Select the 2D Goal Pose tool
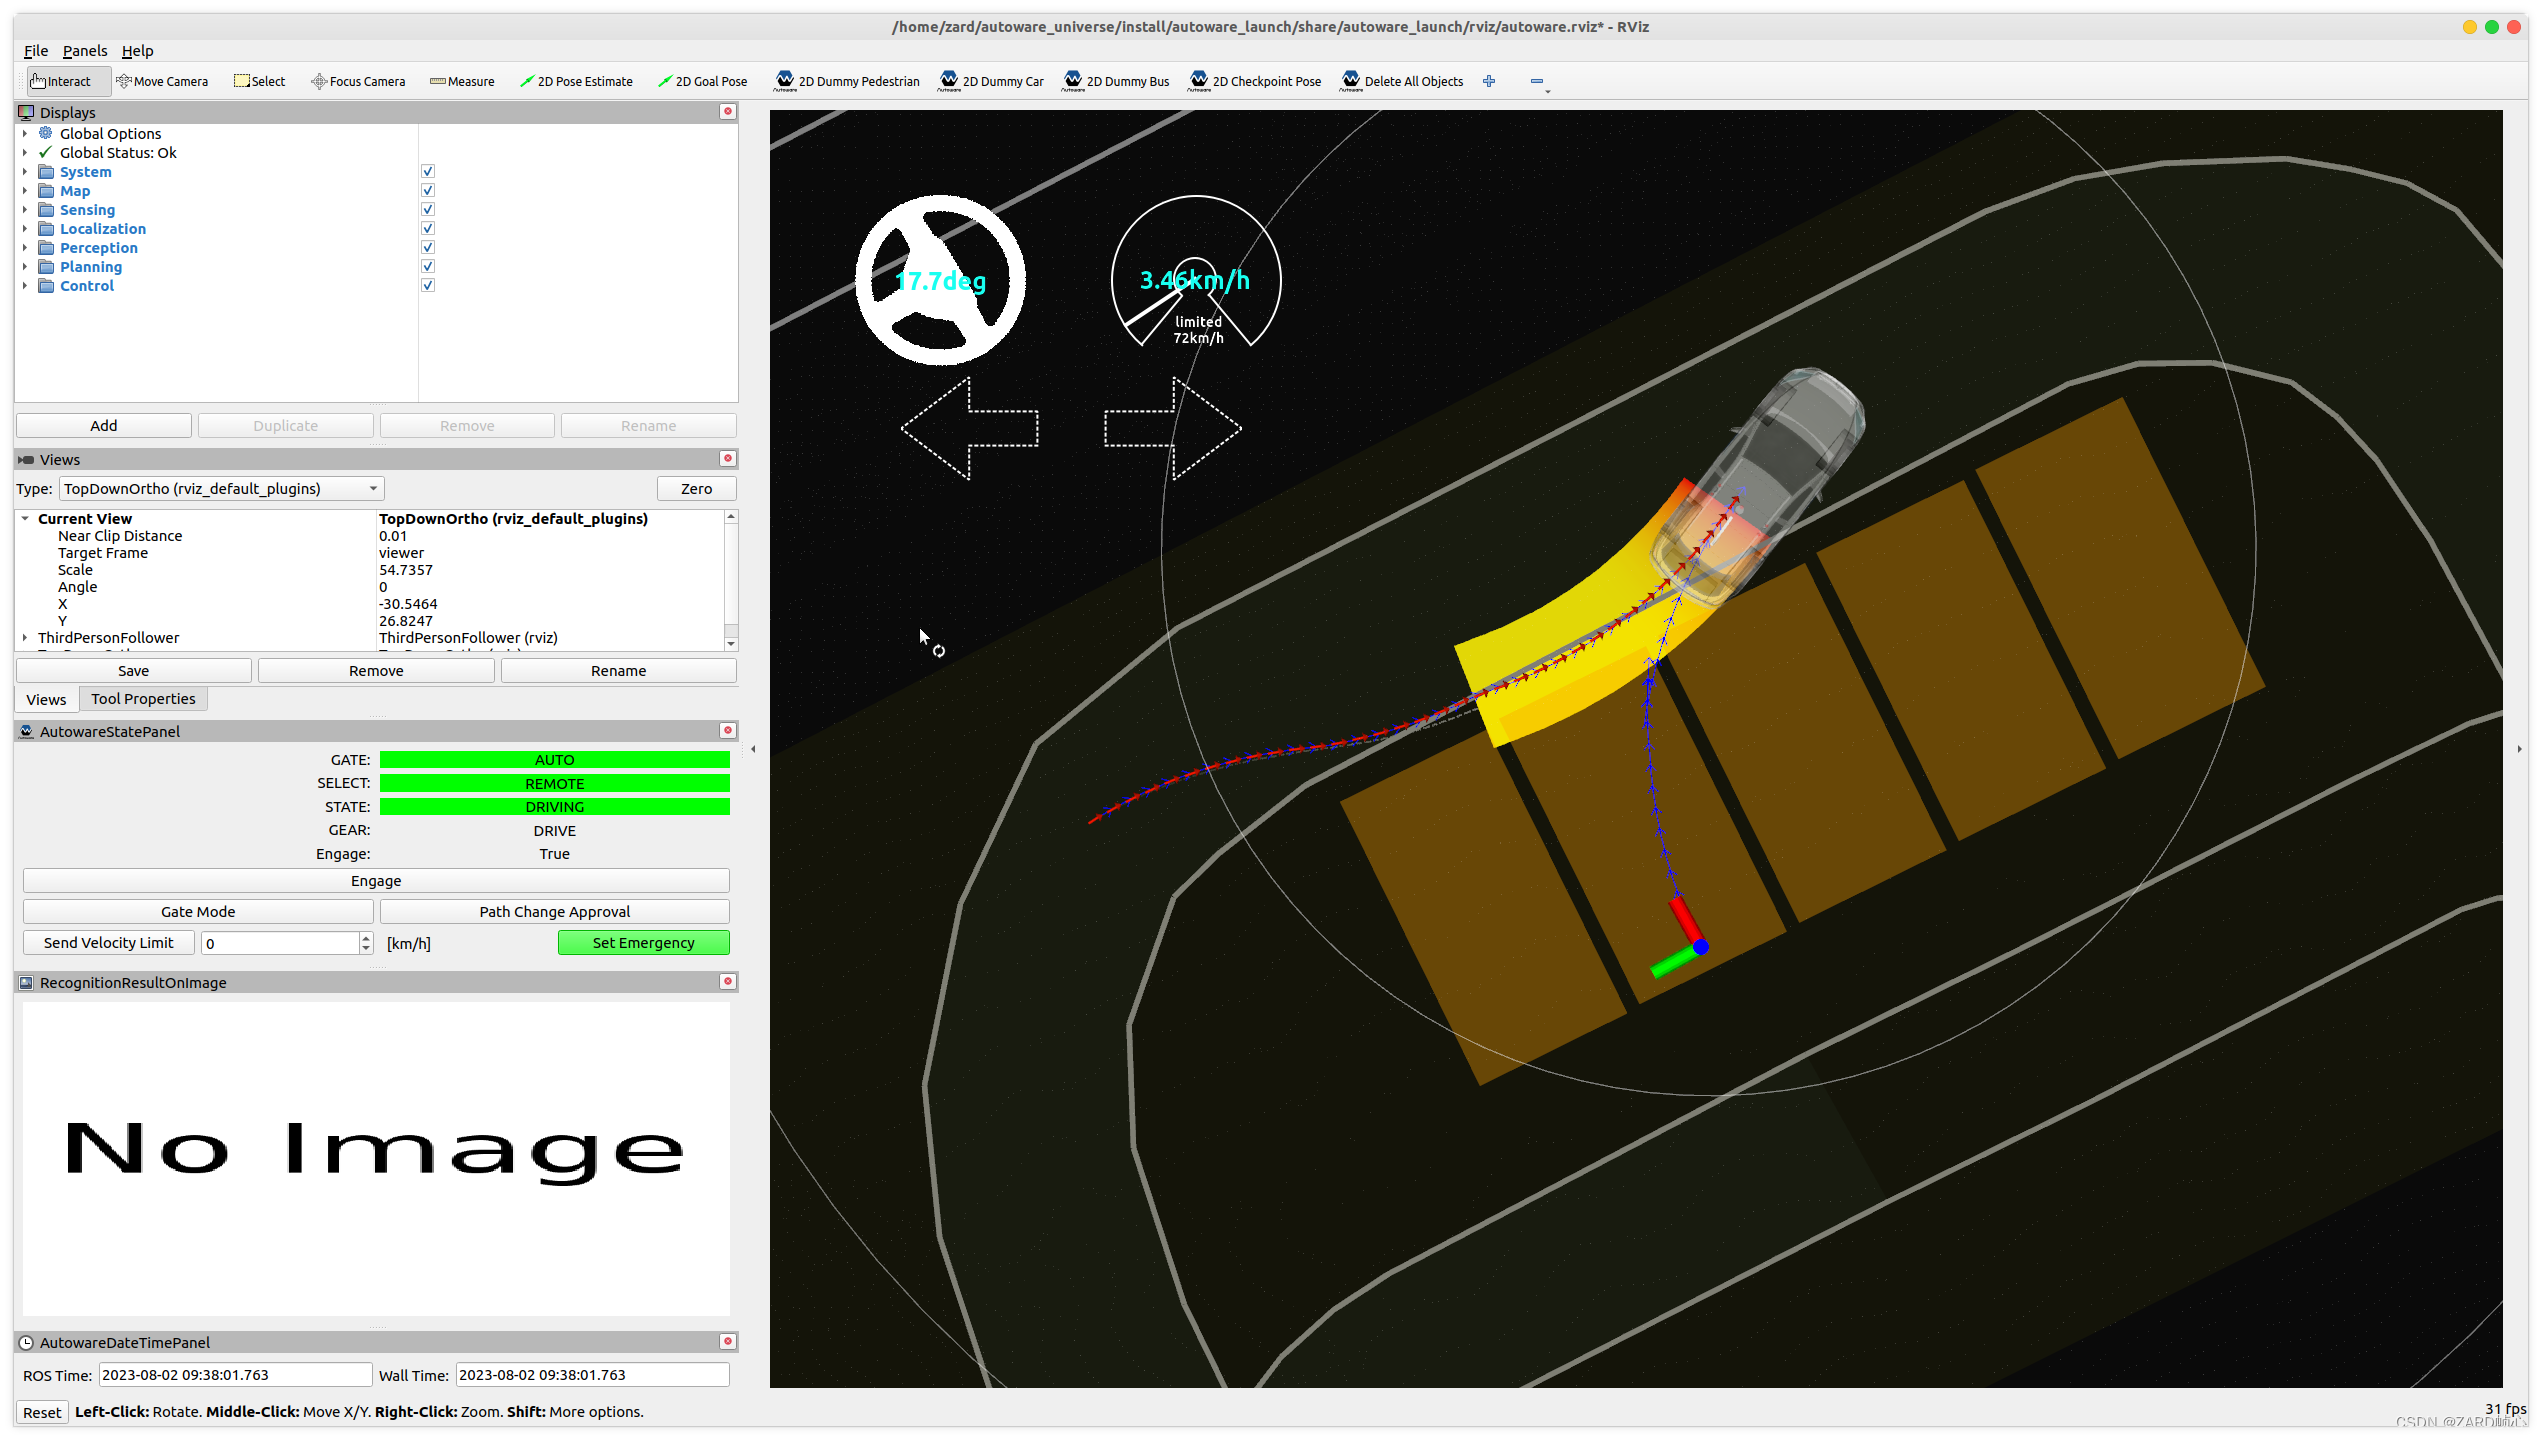Viewport: 2542px width, 1440px height. tap(702, 81)
